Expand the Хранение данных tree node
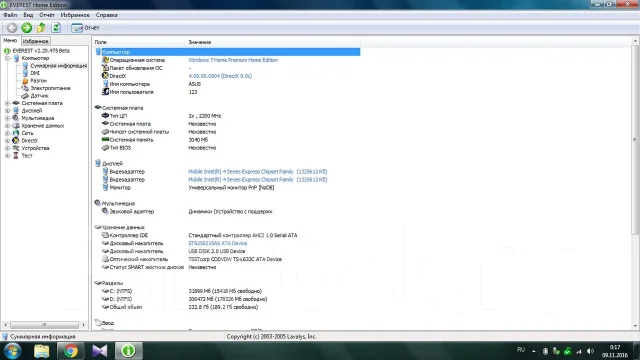The image size is (640, 360). tap(7, 126)
